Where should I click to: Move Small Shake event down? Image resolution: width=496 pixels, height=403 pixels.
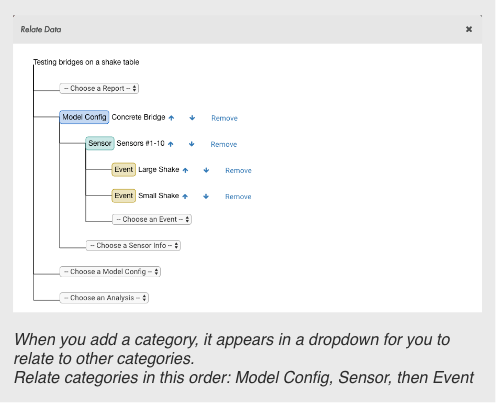click(206, 196)
